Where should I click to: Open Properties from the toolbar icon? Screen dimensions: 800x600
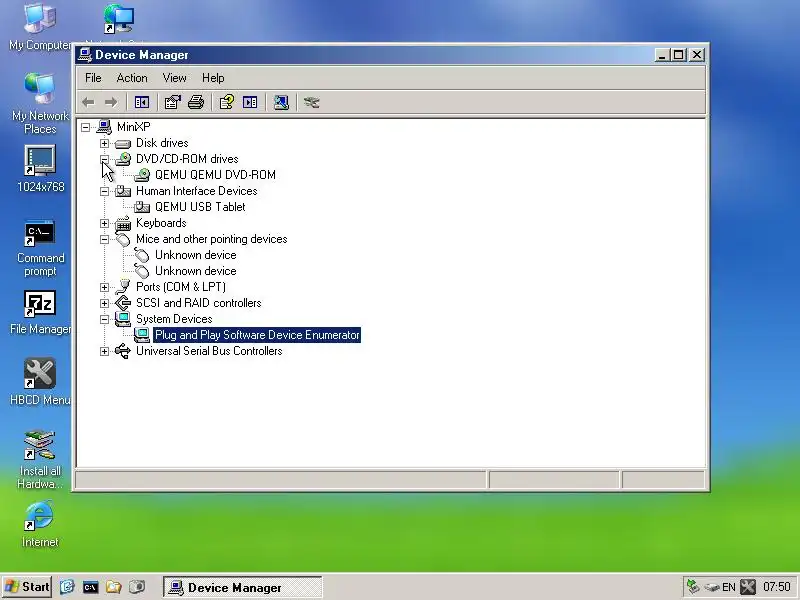172,103
